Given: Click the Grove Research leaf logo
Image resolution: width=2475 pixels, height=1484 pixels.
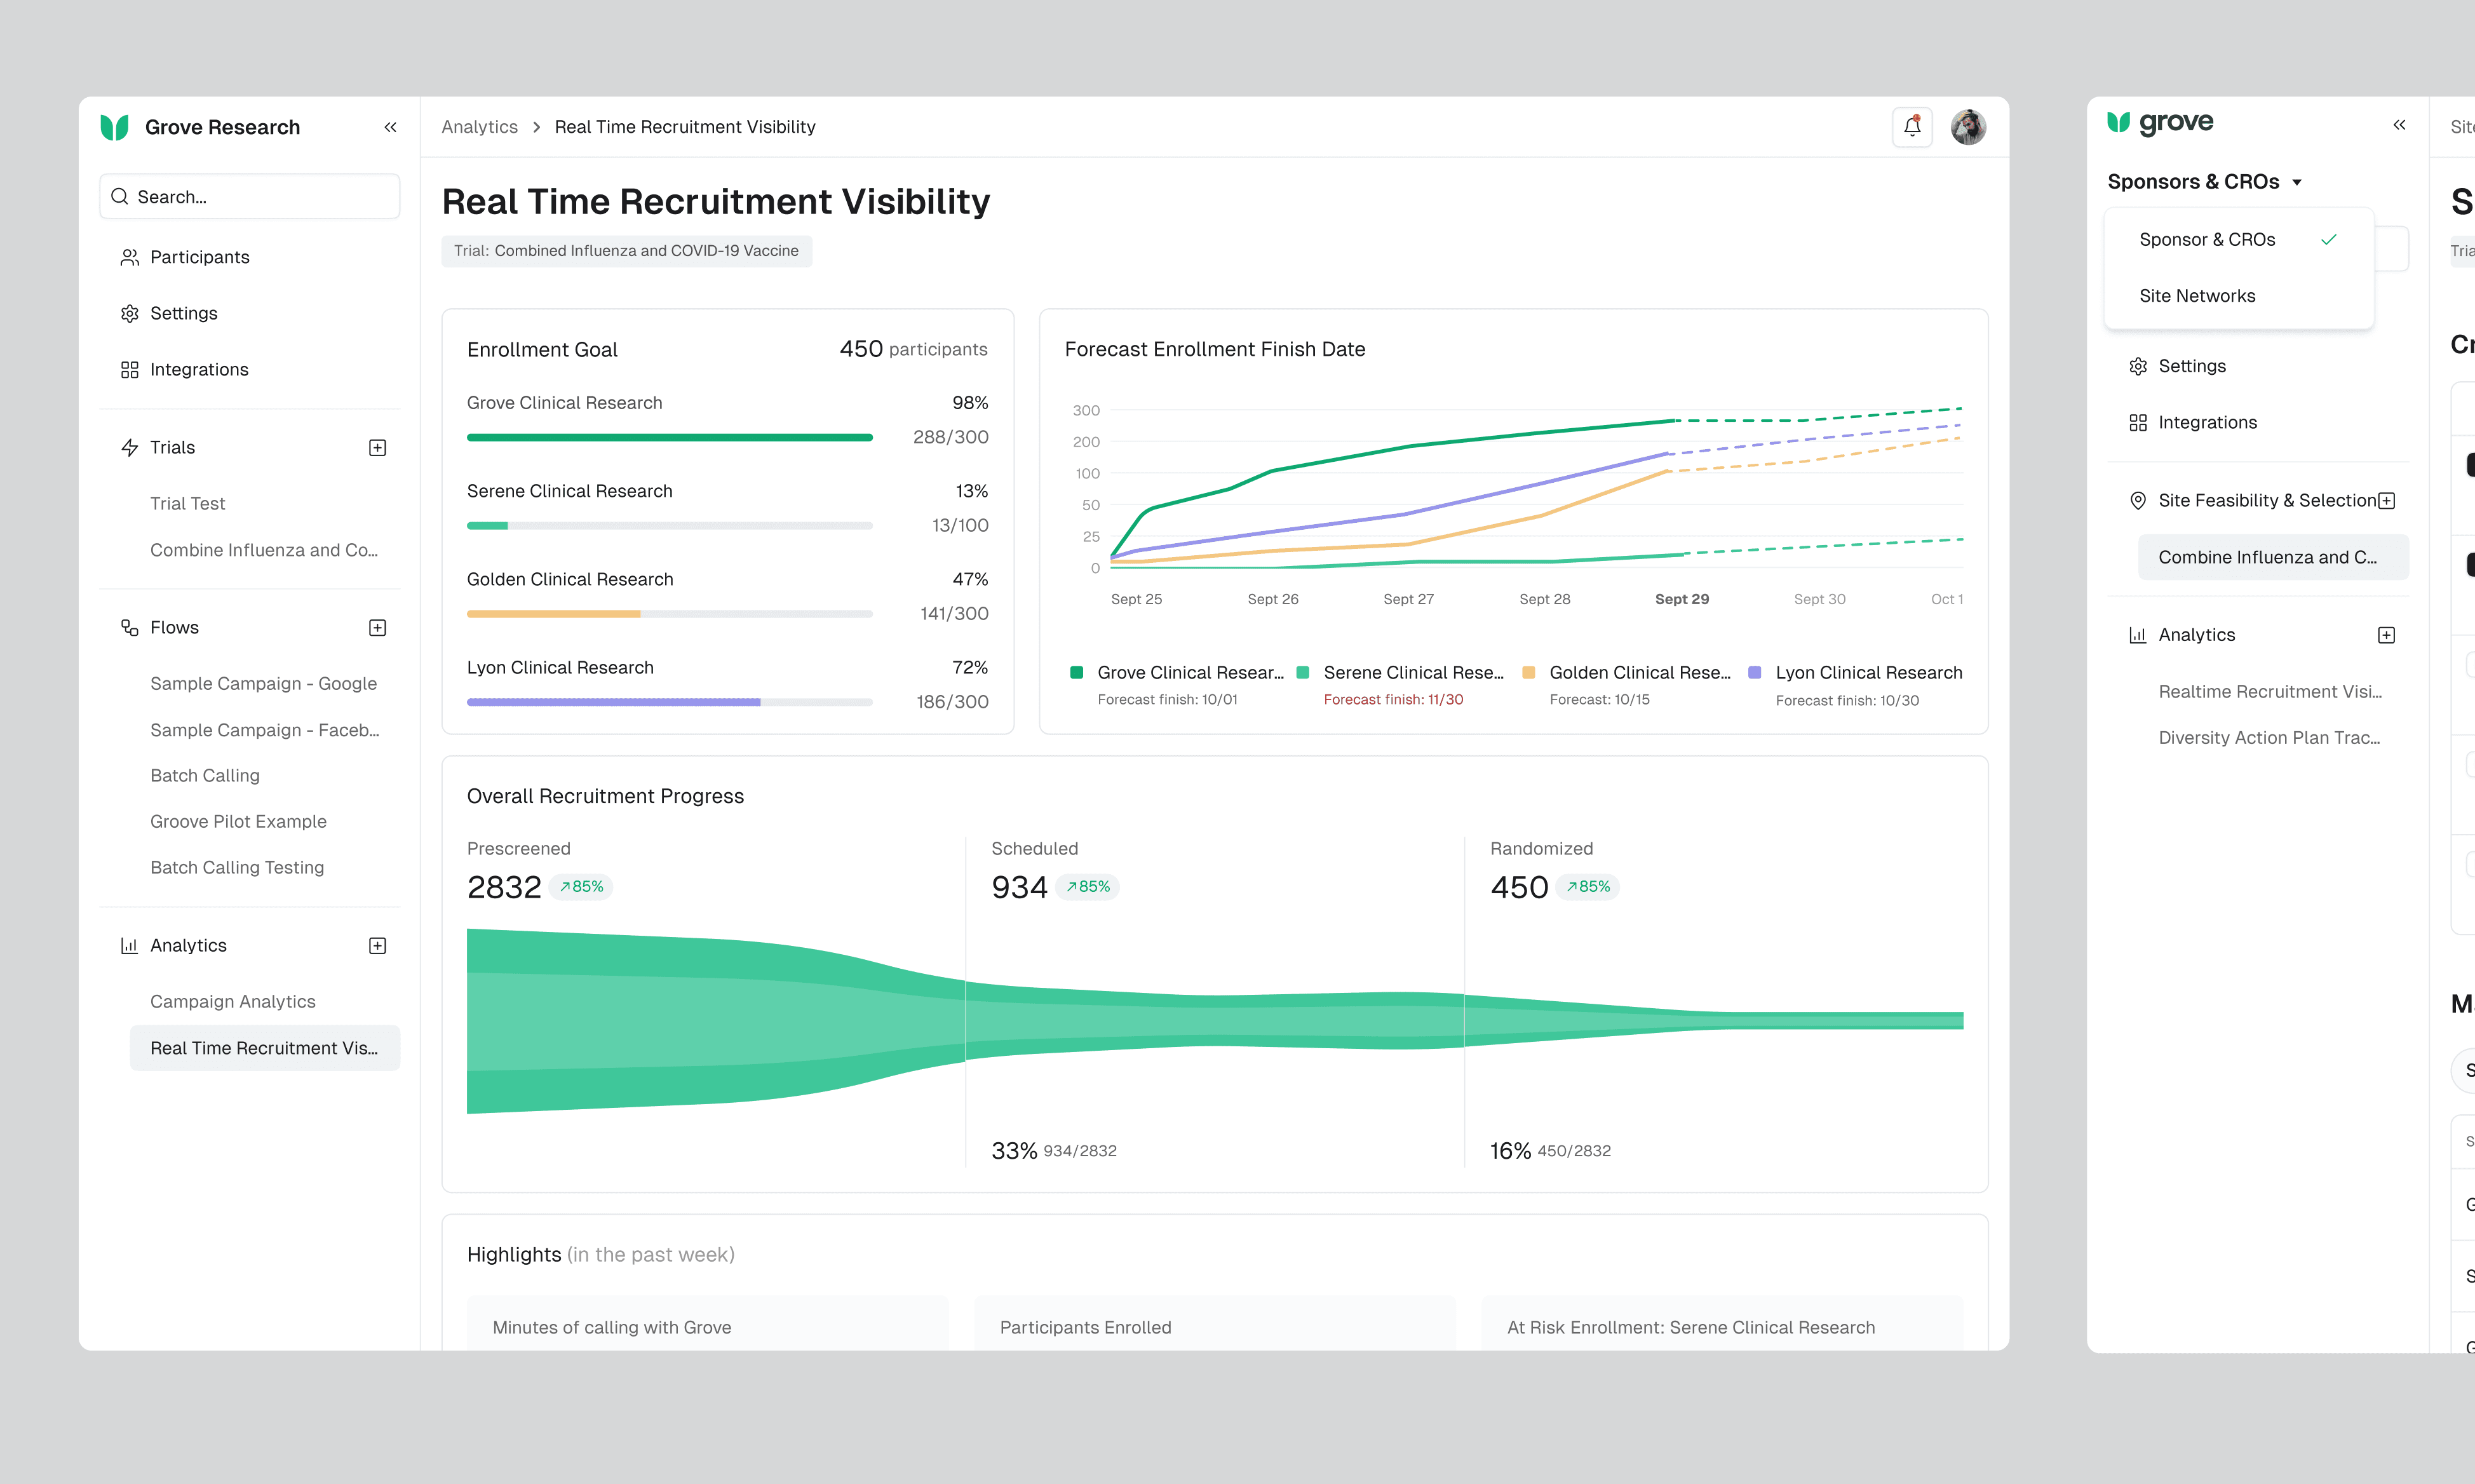Looking at the screenshot, I should 115,127.
